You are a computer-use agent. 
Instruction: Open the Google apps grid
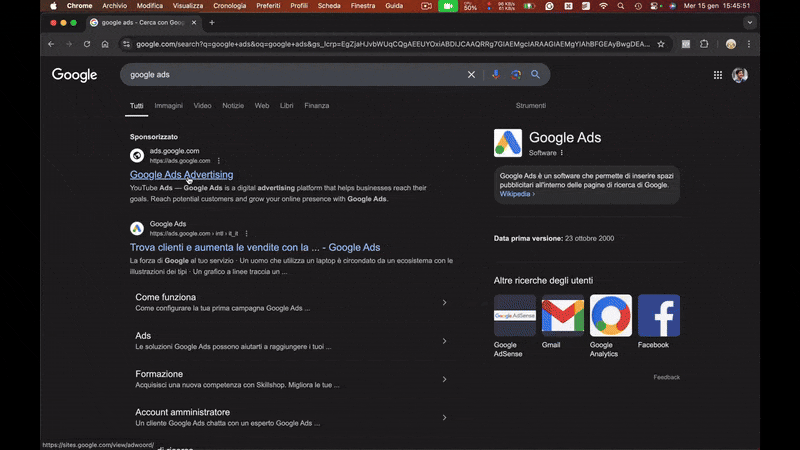point(717,75)
